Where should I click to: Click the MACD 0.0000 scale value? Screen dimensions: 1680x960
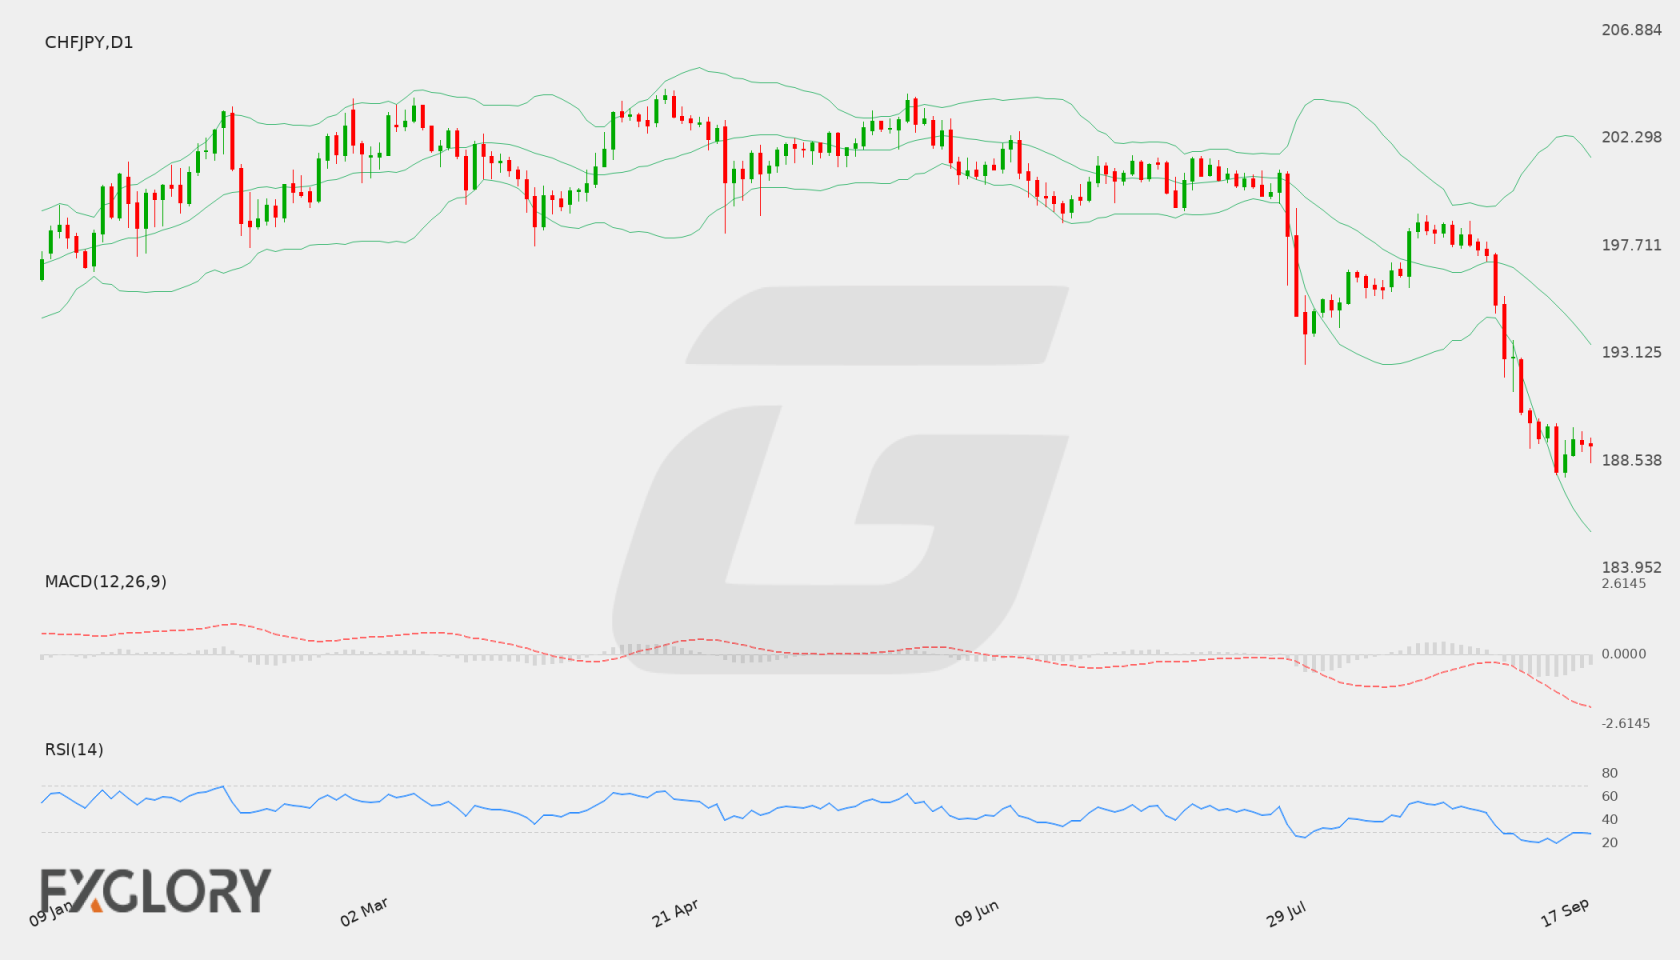1623,653
